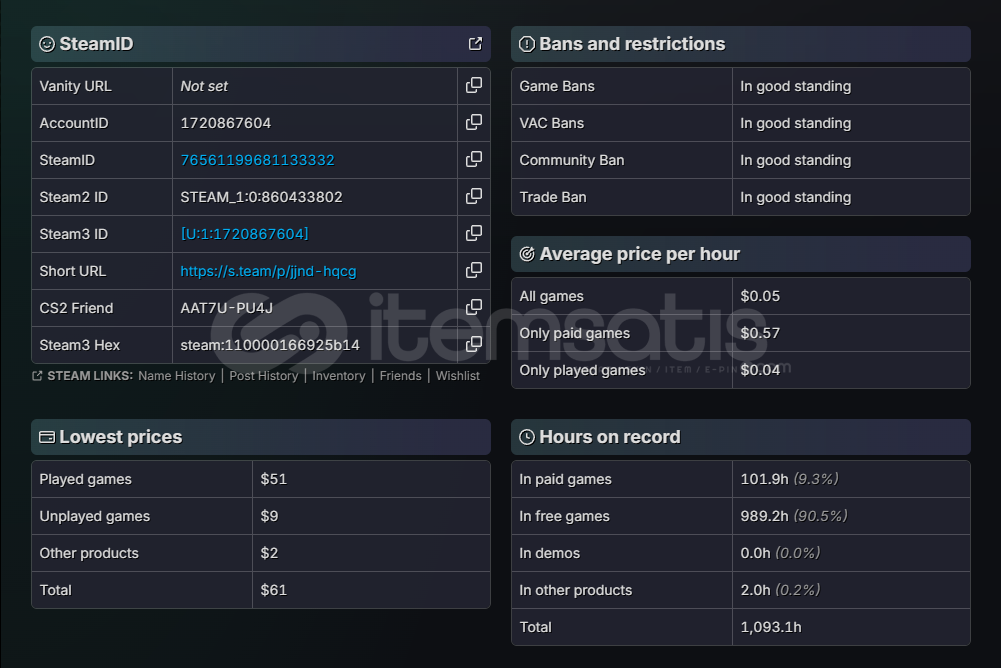
Task: Copy the Steam3 Hex value
Action: 474,345
